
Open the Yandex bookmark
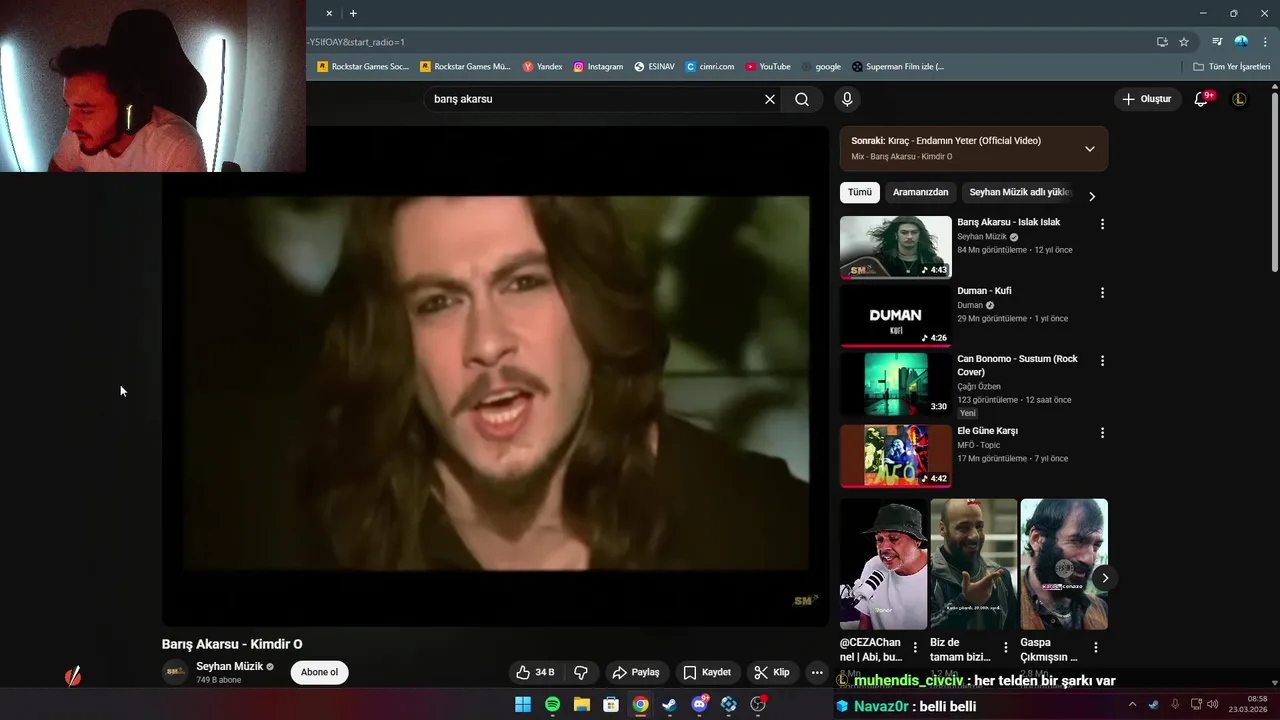tap(543, 67)
